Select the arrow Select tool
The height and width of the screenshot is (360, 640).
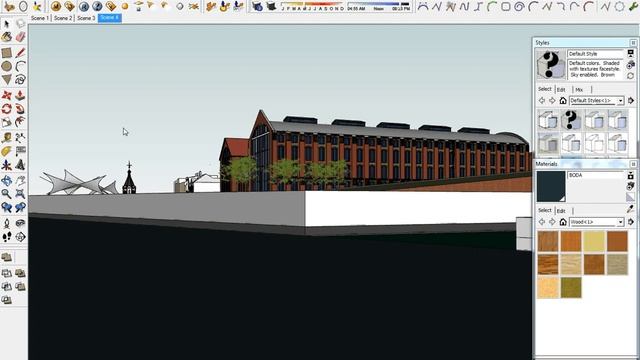pos(7,24)
